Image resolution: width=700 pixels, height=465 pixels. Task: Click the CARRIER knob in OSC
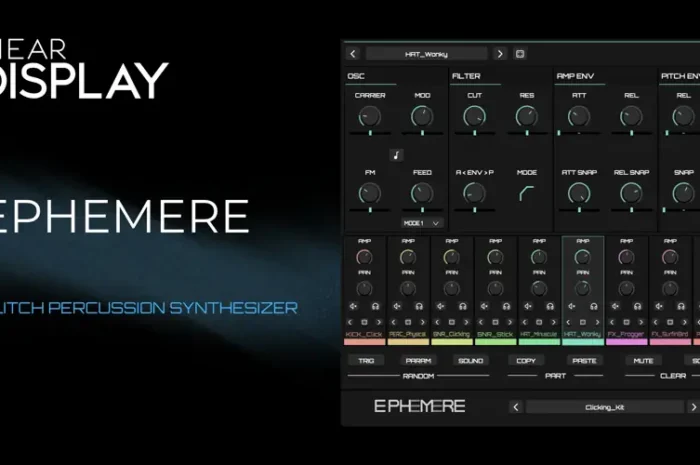tap(370, 117)
